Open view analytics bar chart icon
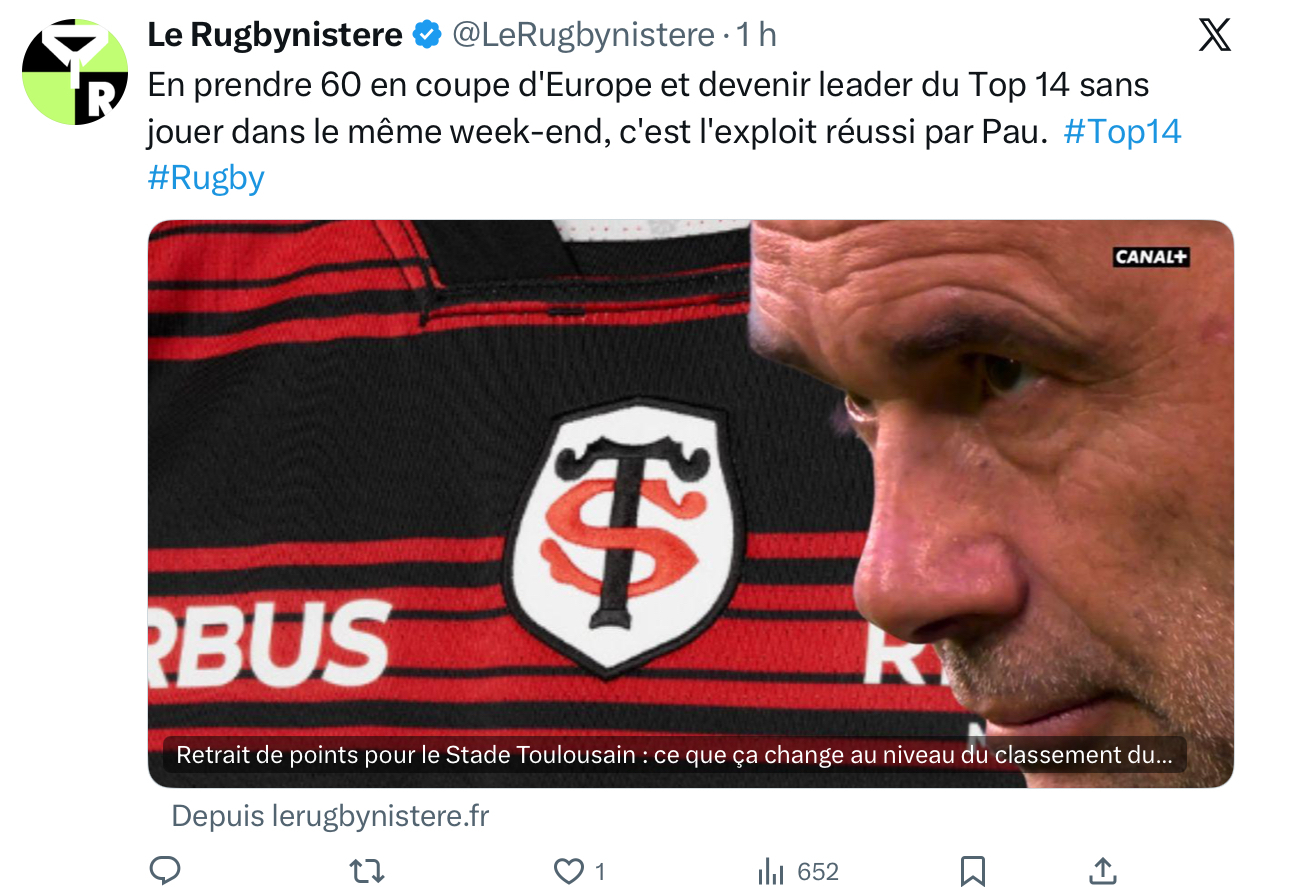 tap(771, 871)
